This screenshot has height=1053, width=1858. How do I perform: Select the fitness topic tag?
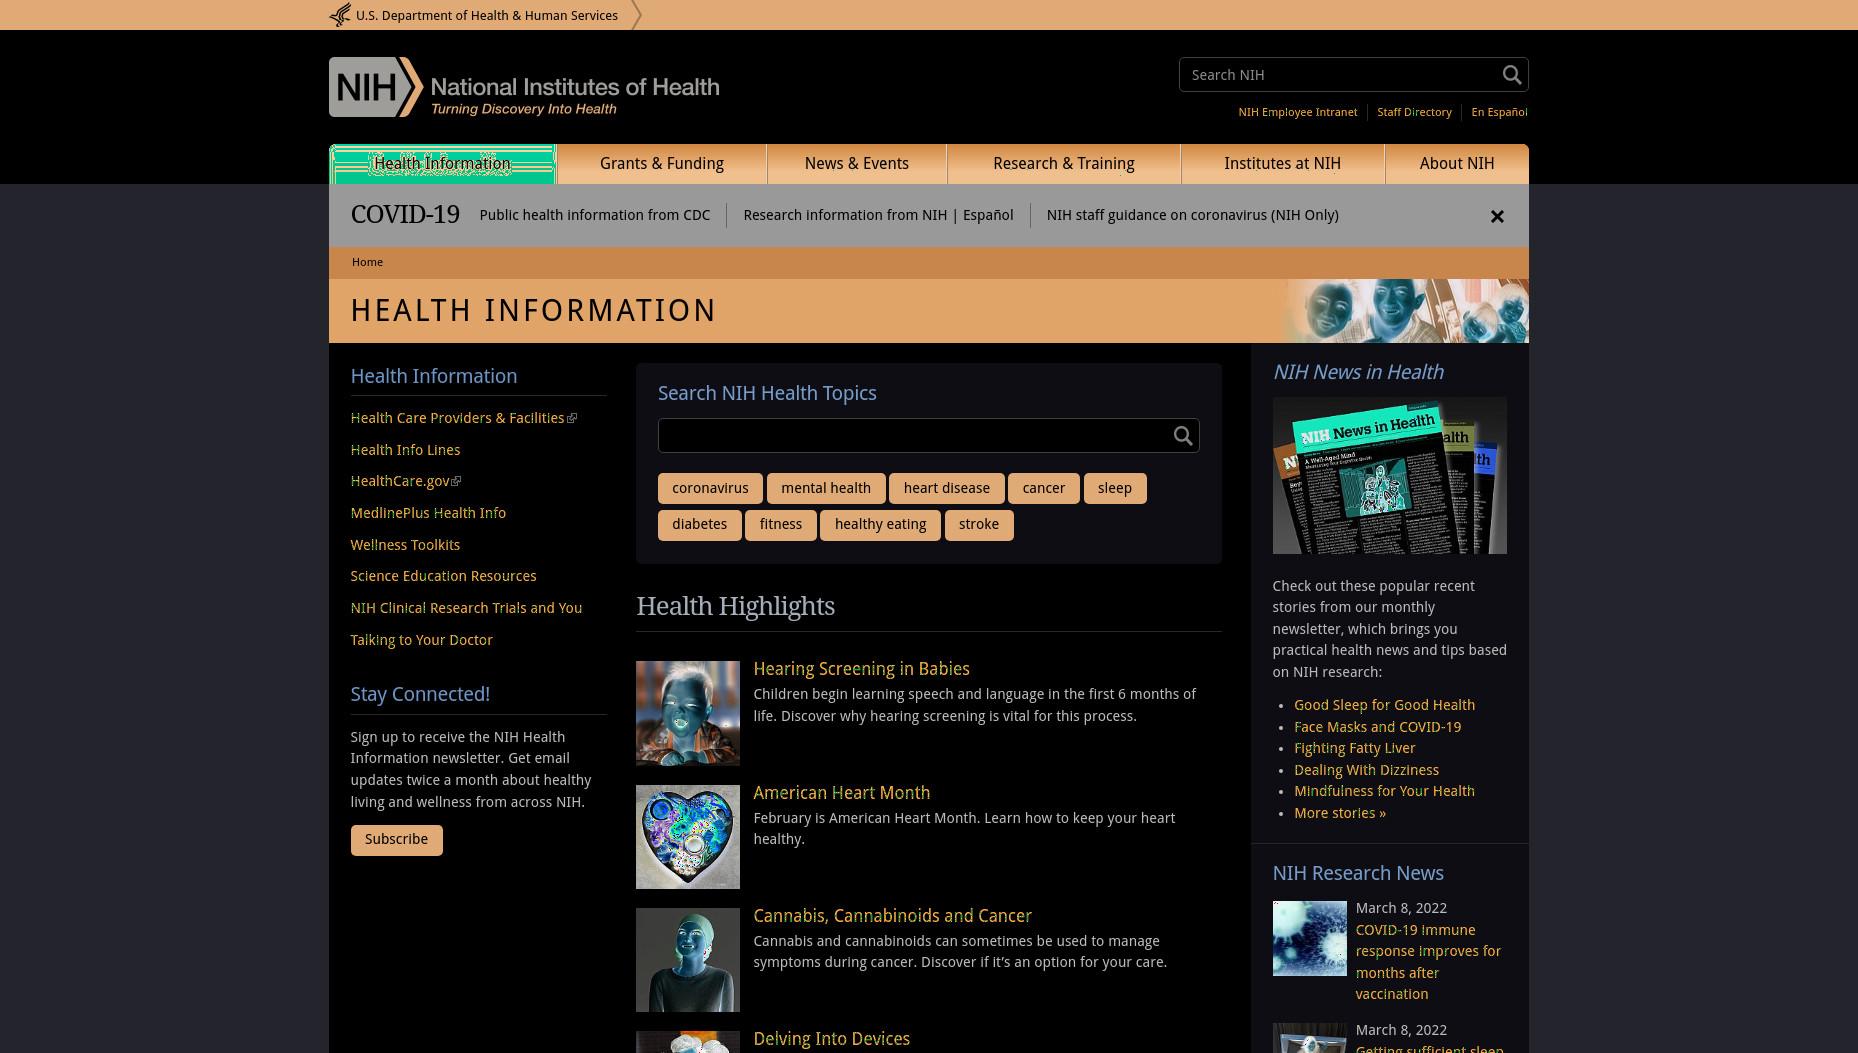(781, 525)
